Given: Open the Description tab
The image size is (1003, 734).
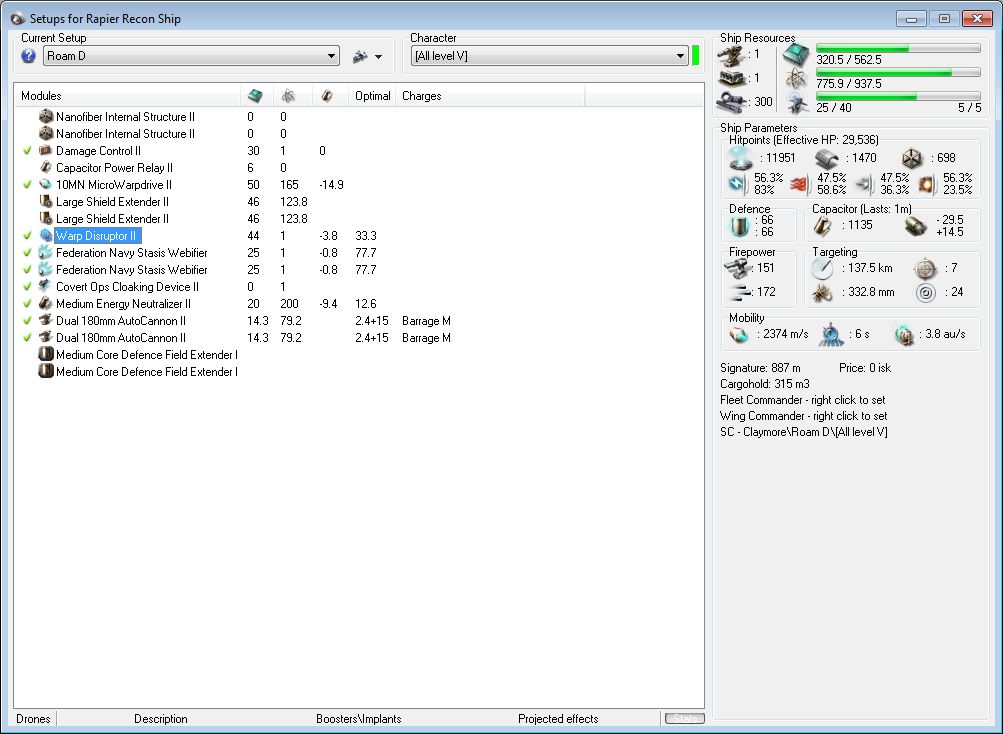Looking at the screenshot, I should [161, 719].
